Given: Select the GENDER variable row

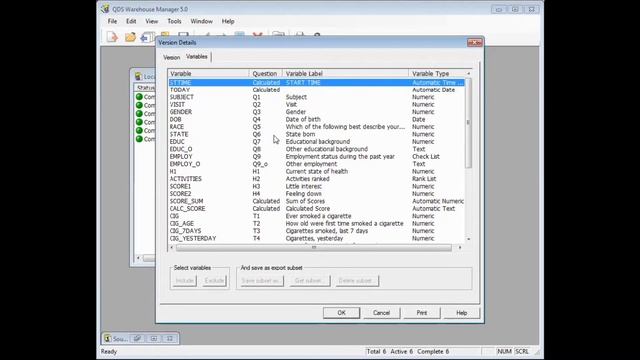Looking at the screenshot, I should click(x=316, y=112).
